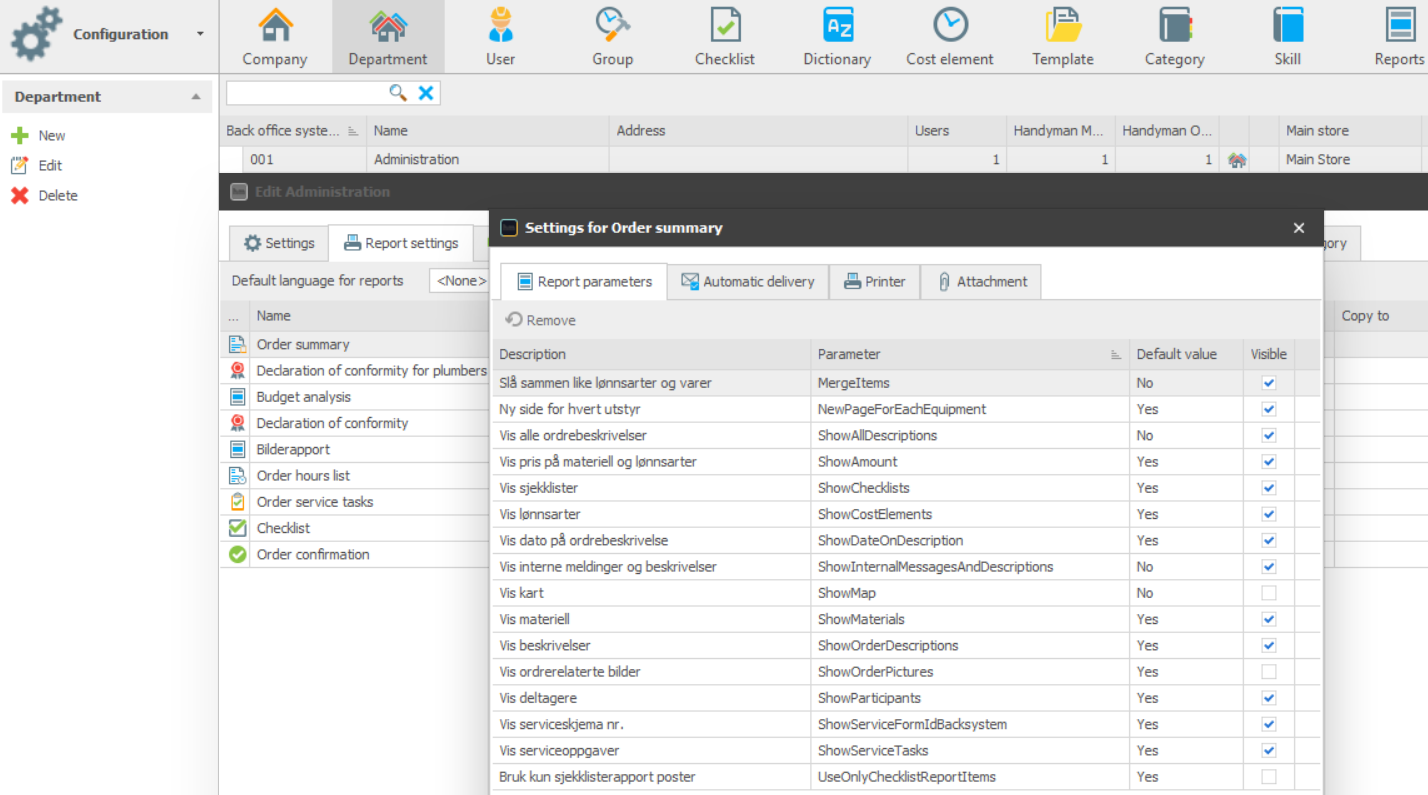Click the Budget analysis report icon
Screen dimensions: 1428x795
tap(237, 397)
